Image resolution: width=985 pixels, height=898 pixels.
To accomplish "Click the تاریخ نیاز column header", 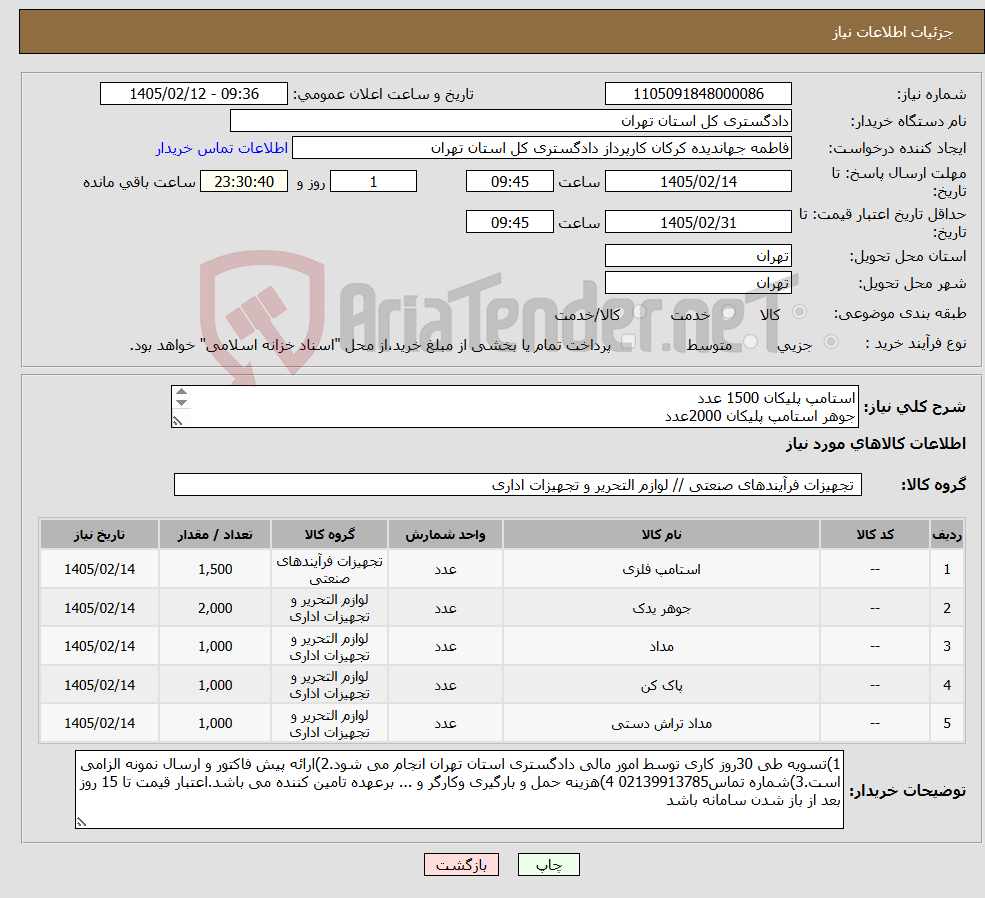I will (99, 534).
